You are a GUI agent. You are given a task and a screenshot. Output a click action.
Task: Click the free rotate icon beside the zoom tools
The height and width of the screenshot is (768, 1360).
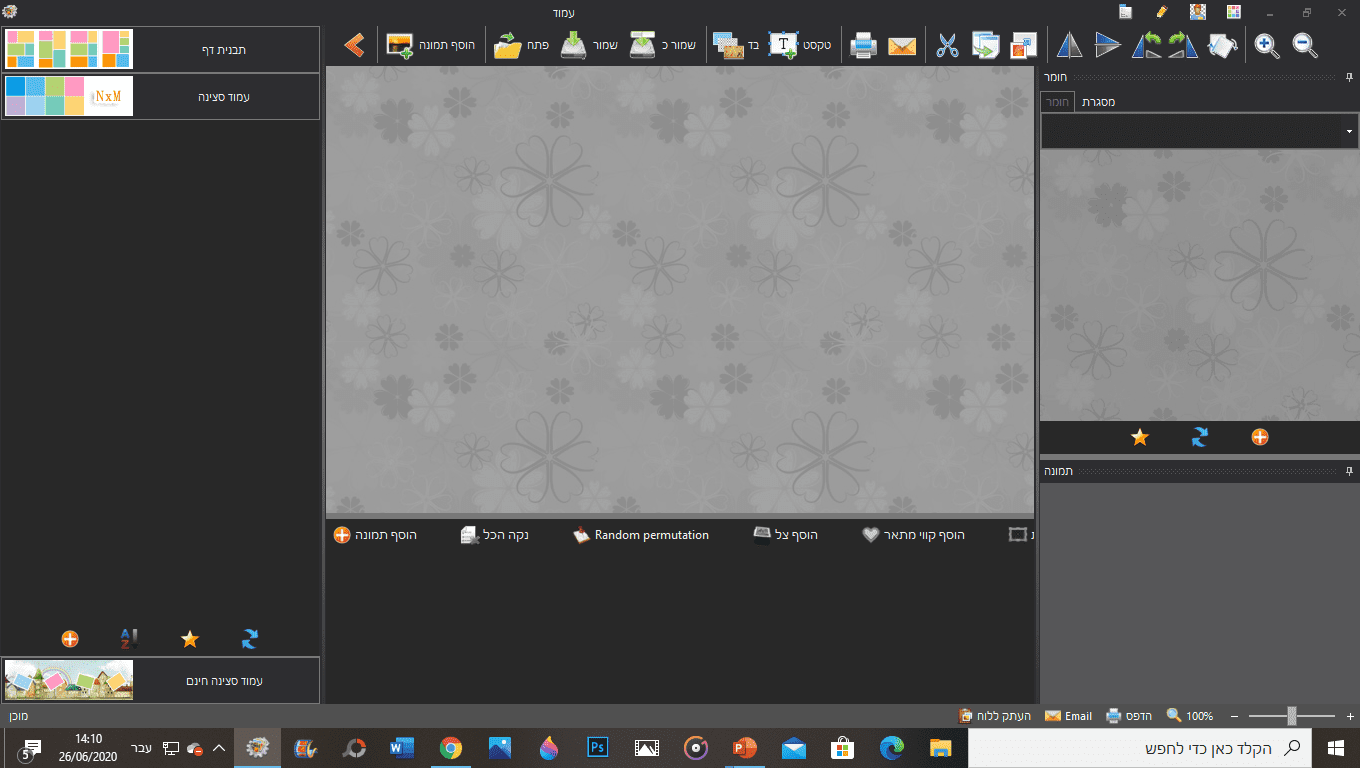[1223, 45]
